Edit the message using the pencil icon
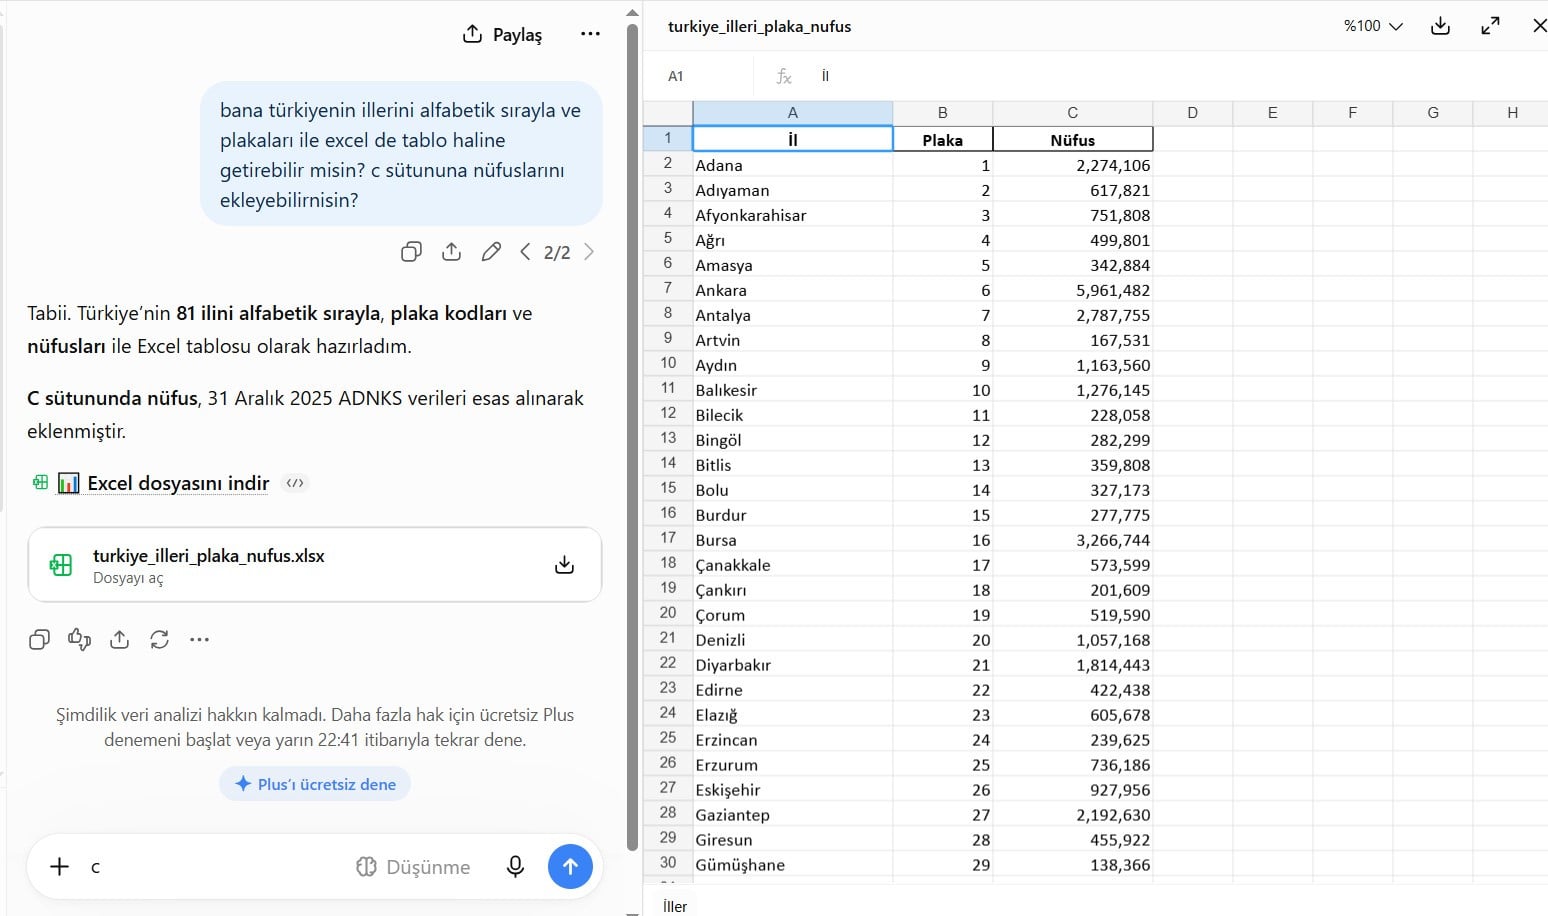The height and width of the screenshot is (916, 1548). (x=491, y=252)
